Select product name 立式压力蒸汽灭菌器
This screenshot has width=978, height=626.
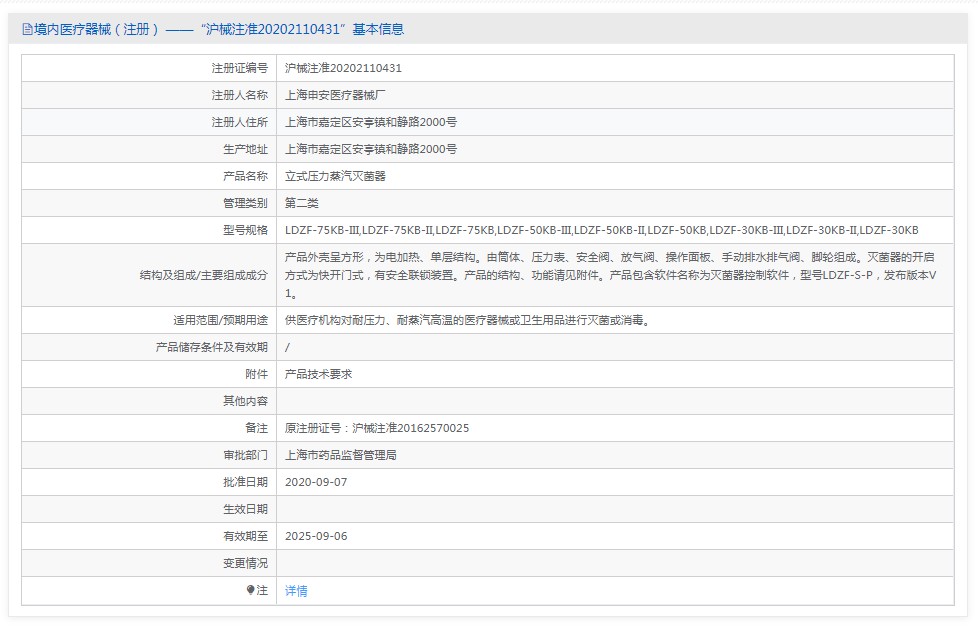[335, 176]
